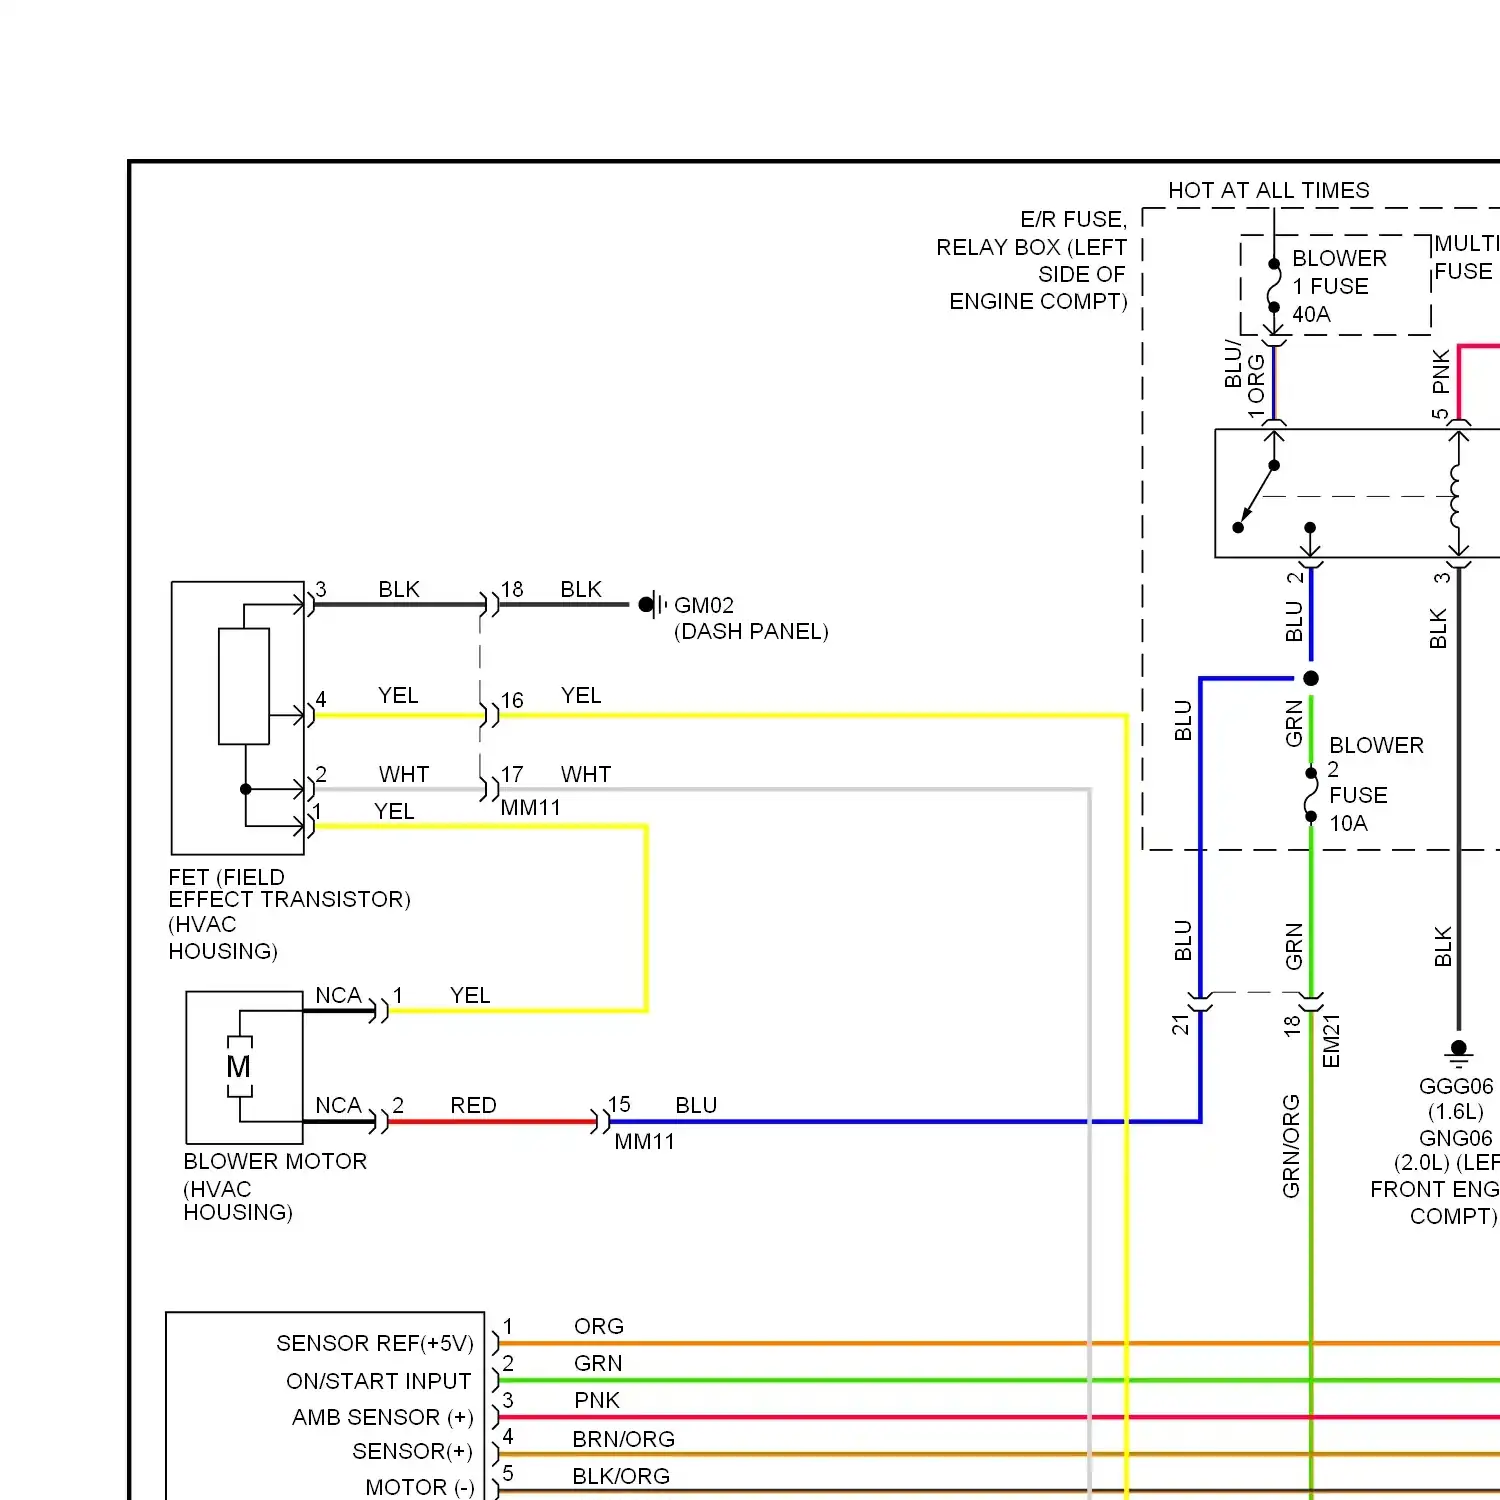Click the rectangular element inside the FET
1500x1500 pixels.
(244, 686)
